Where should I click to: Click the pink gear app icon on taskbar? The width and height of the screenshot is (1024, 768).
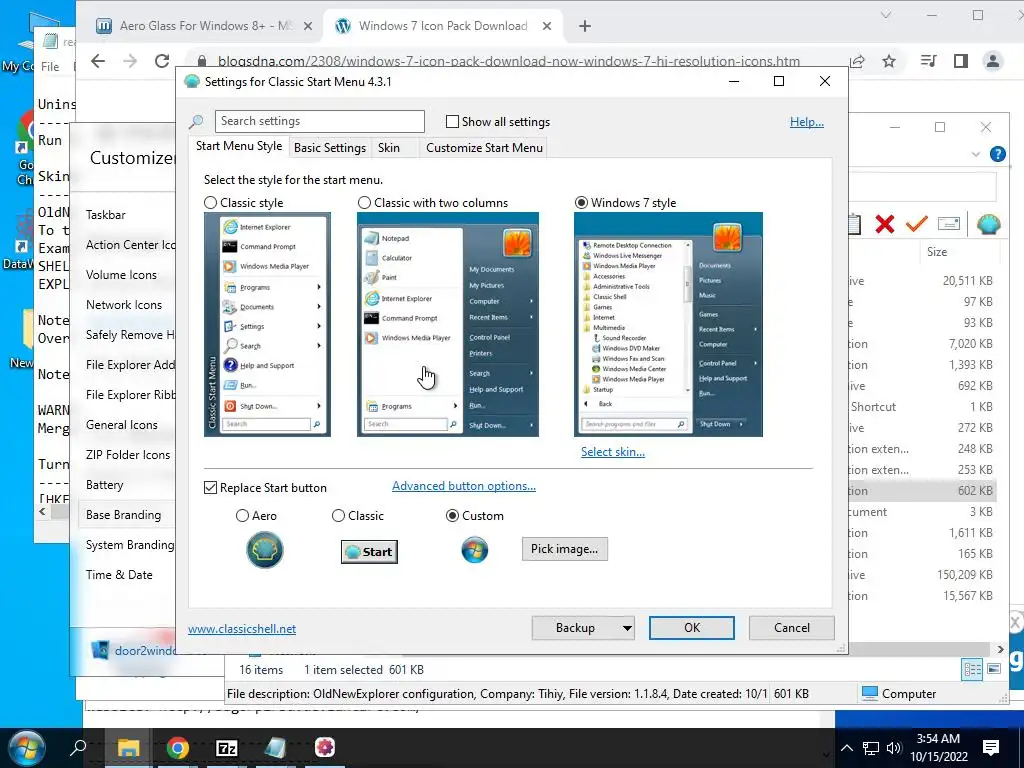pos(325,747)
